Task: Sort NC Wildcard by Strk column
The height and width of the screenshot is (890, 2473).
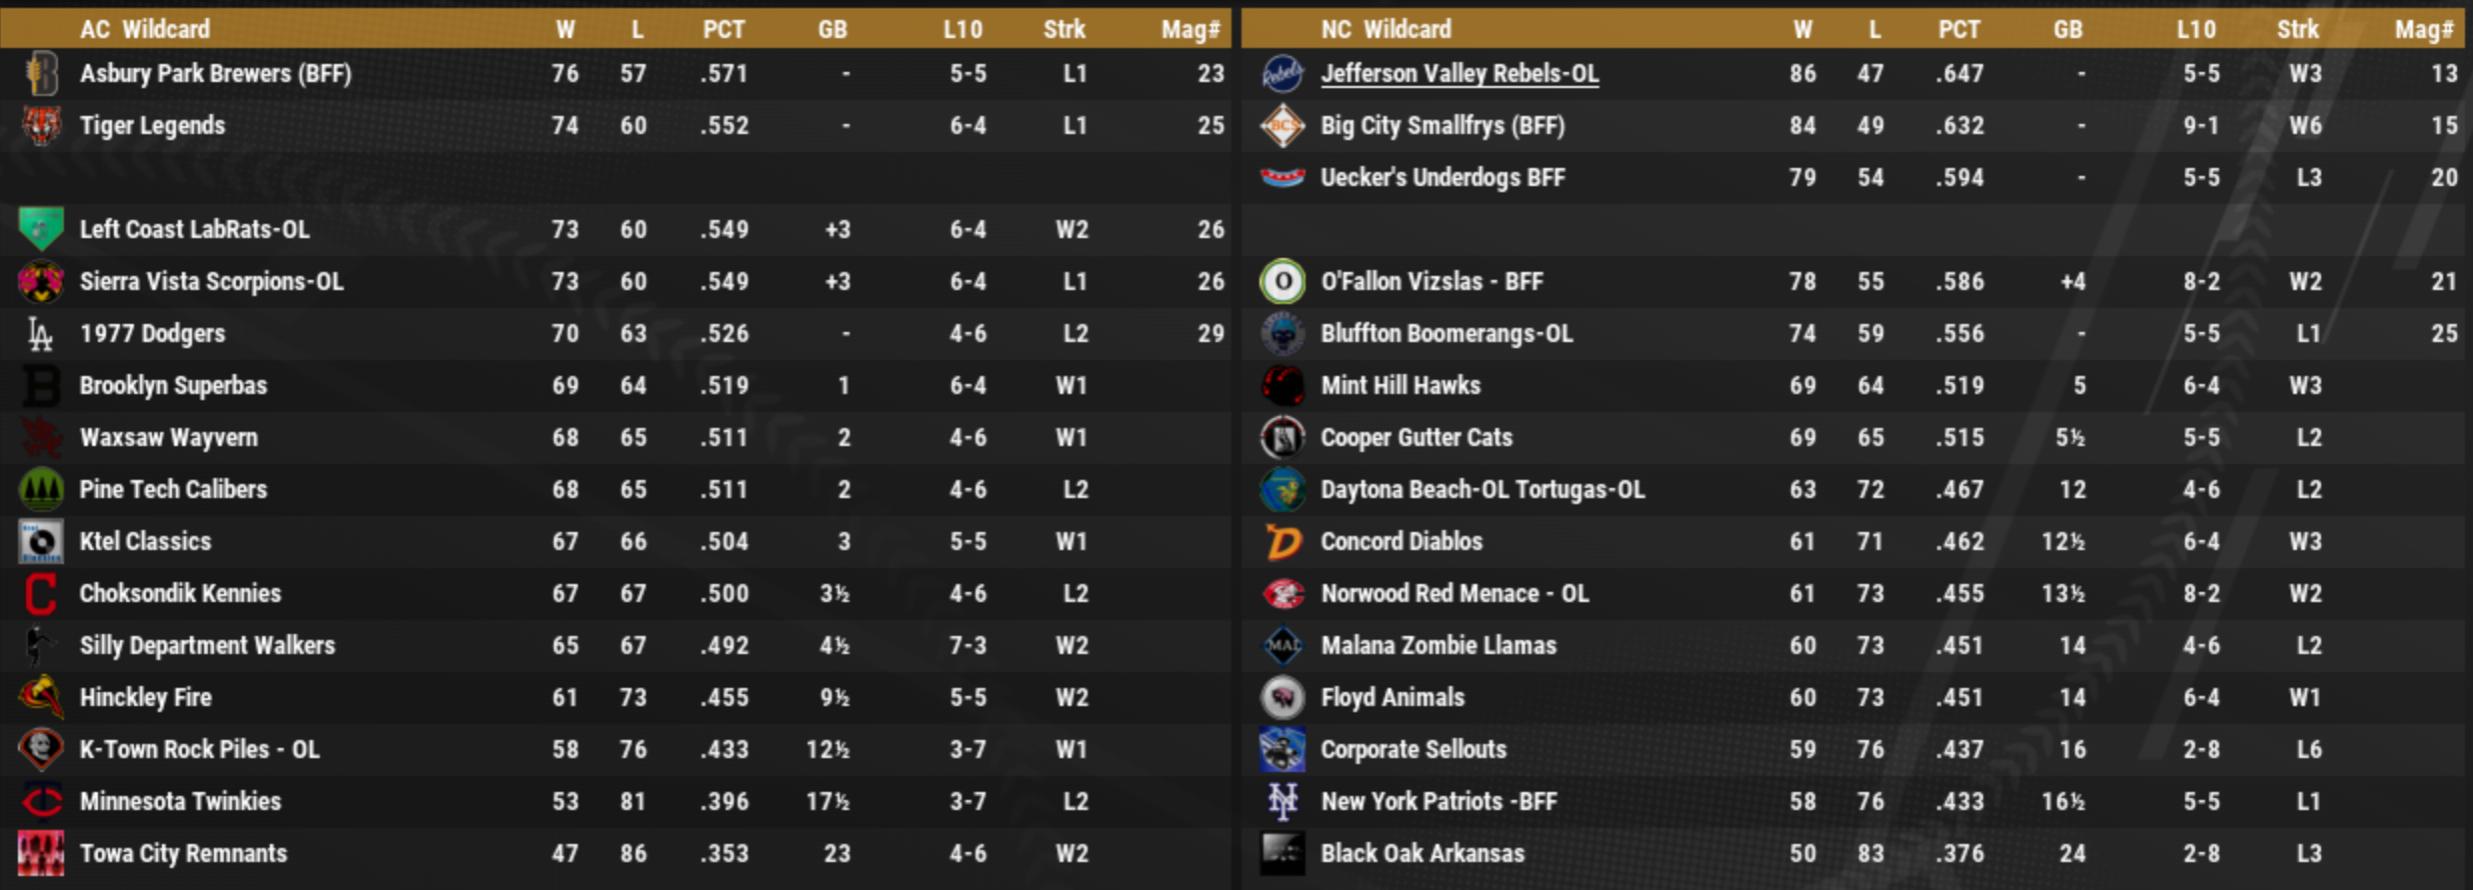Action: tap(2297, 29)
